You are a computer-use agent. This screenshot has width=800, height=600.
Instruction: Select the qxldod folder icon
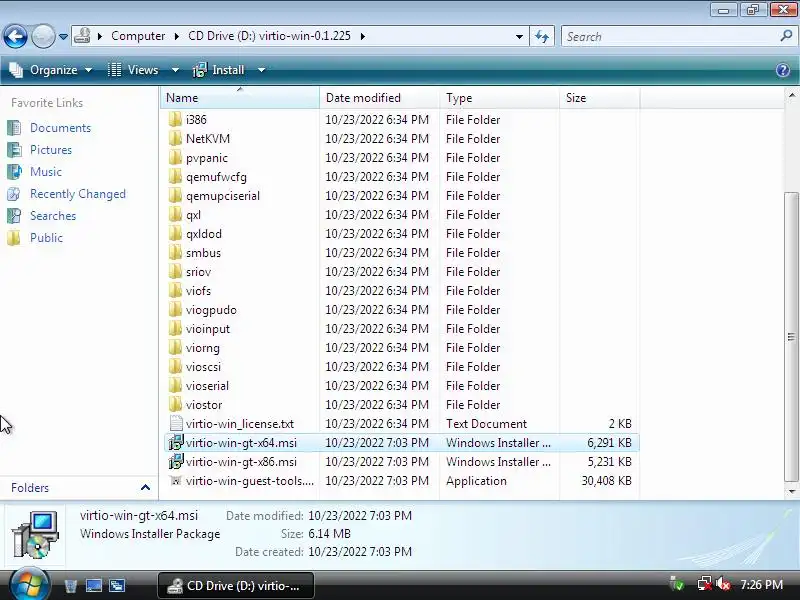tap(175, 234)
